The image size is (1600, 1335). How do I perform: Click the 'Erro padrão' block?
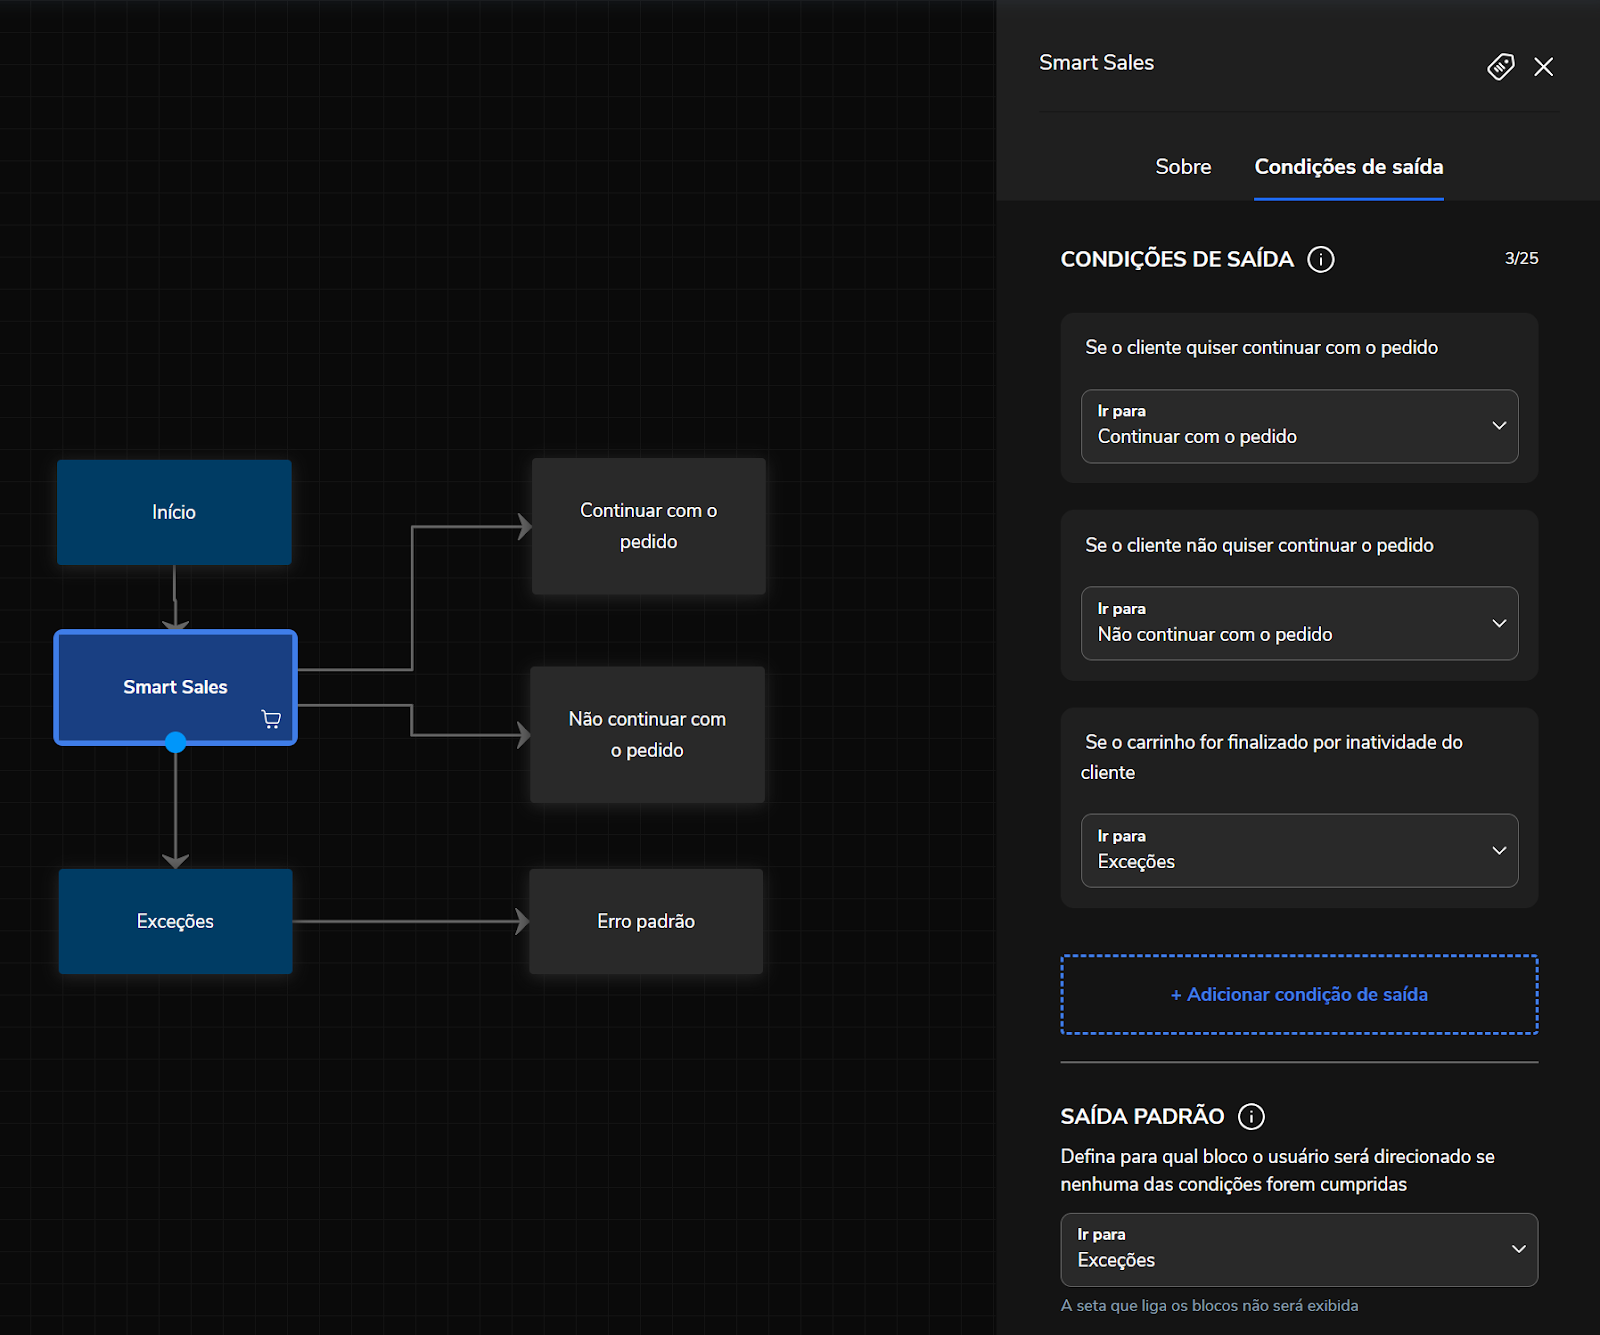click(646, 921)
